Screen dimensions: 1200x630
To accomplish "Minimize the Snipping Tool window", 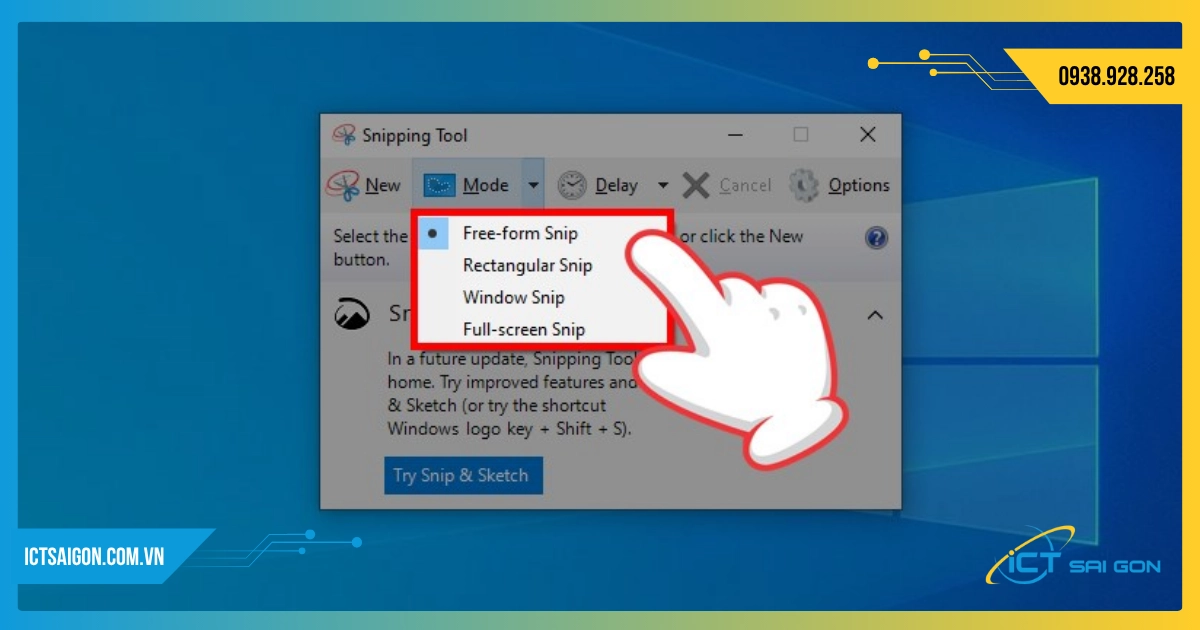I will [735, 134].
